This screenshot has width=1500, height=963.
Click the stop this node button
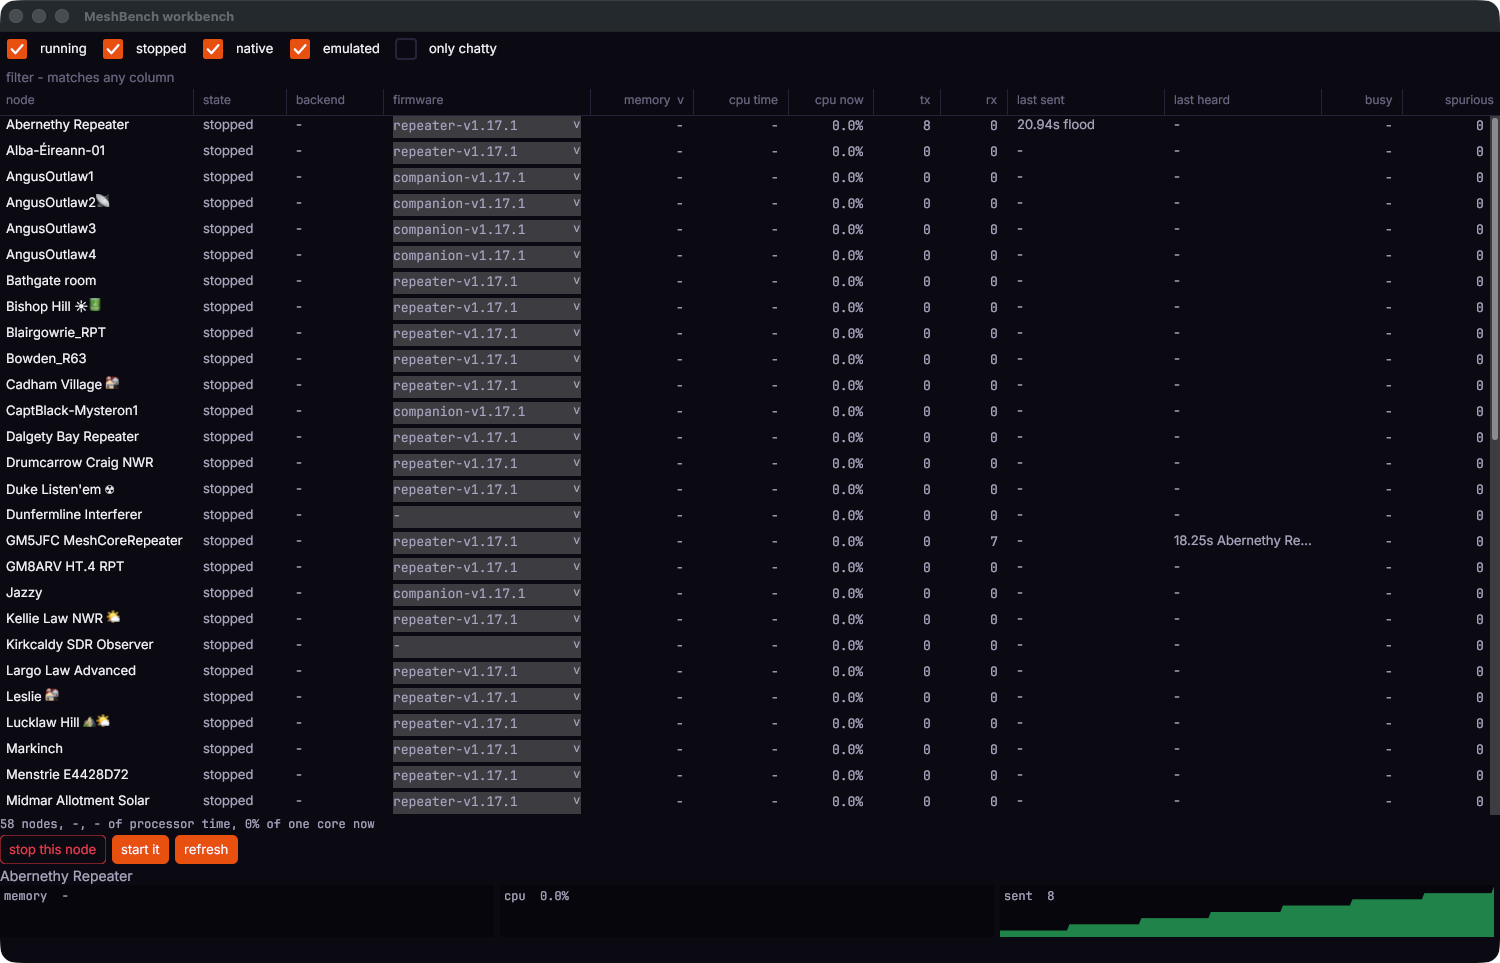(53, 850)
